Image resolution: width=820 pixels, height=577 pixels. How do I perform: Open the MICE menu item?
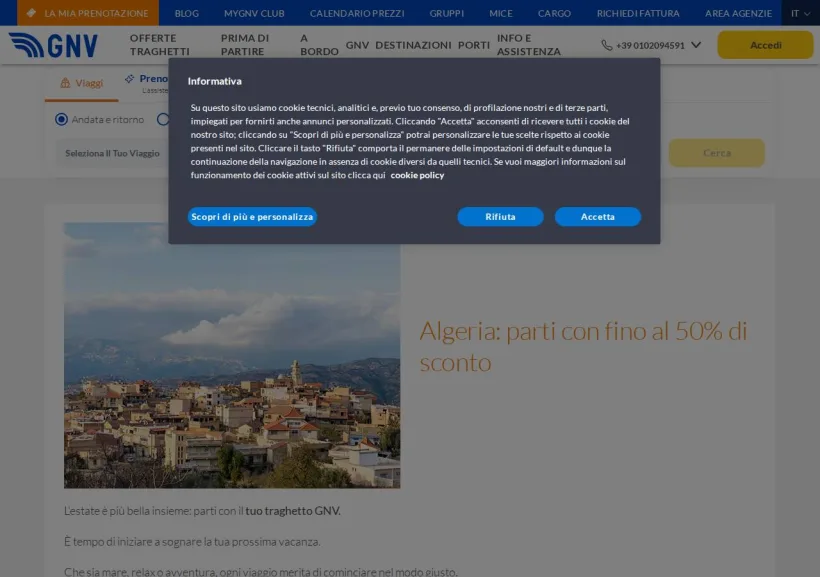[501, 13]
